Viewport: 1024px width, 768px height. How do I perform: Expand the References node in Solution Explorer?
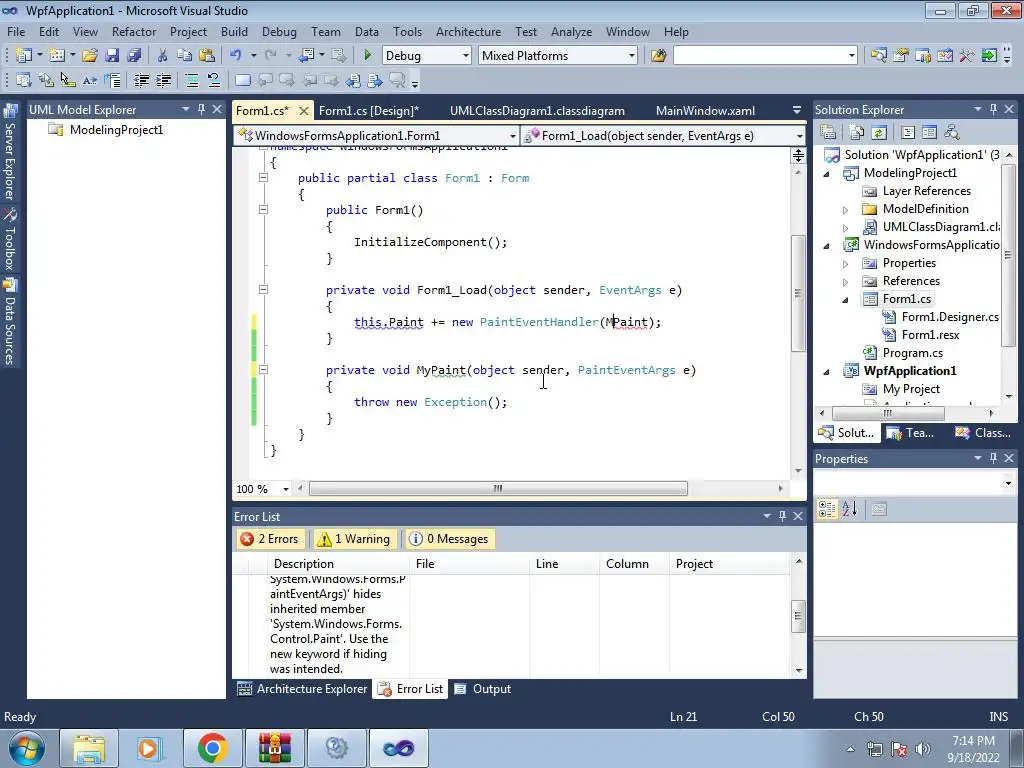[845, 281]
